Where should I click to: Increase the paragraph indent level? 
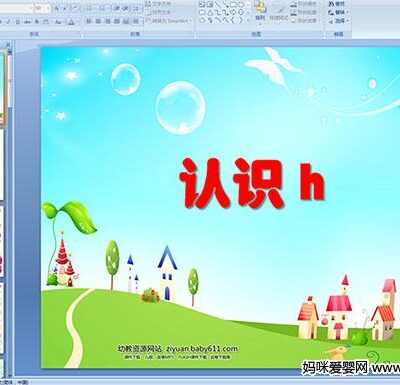[x=126, y=8]
